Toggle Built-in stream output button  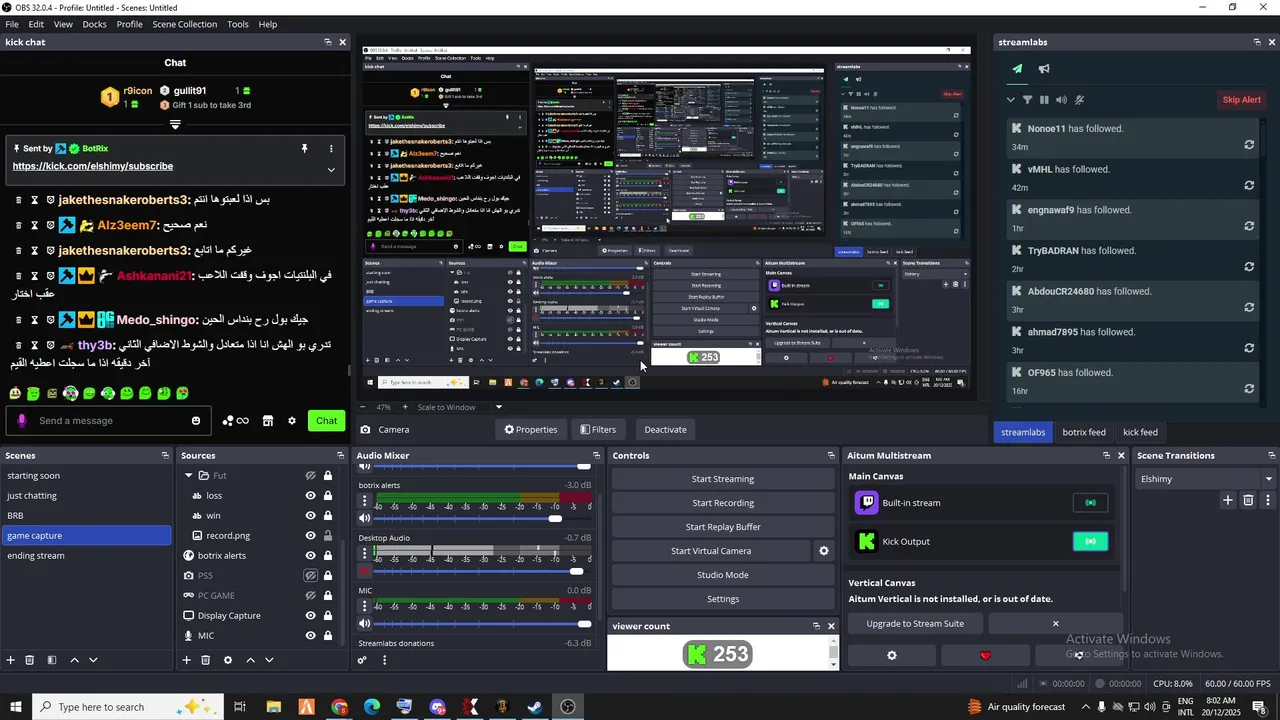1090,503
